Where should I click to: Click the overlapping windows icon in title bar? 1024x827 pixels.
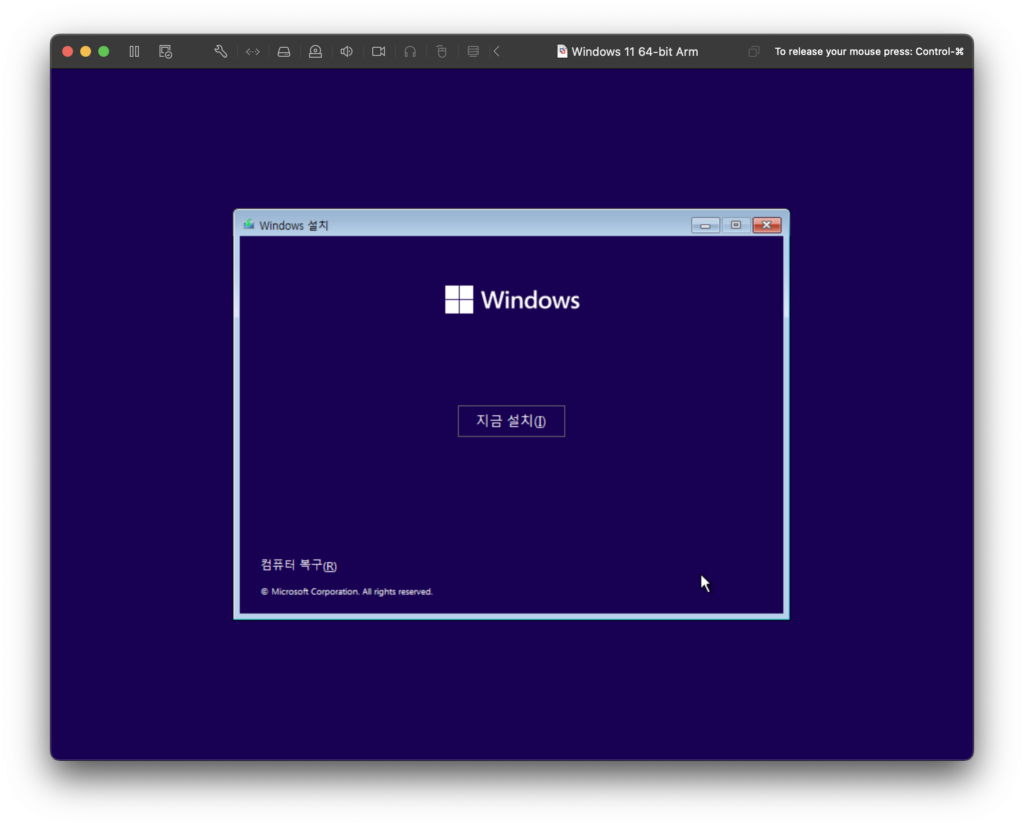click(x=754, y=51)
